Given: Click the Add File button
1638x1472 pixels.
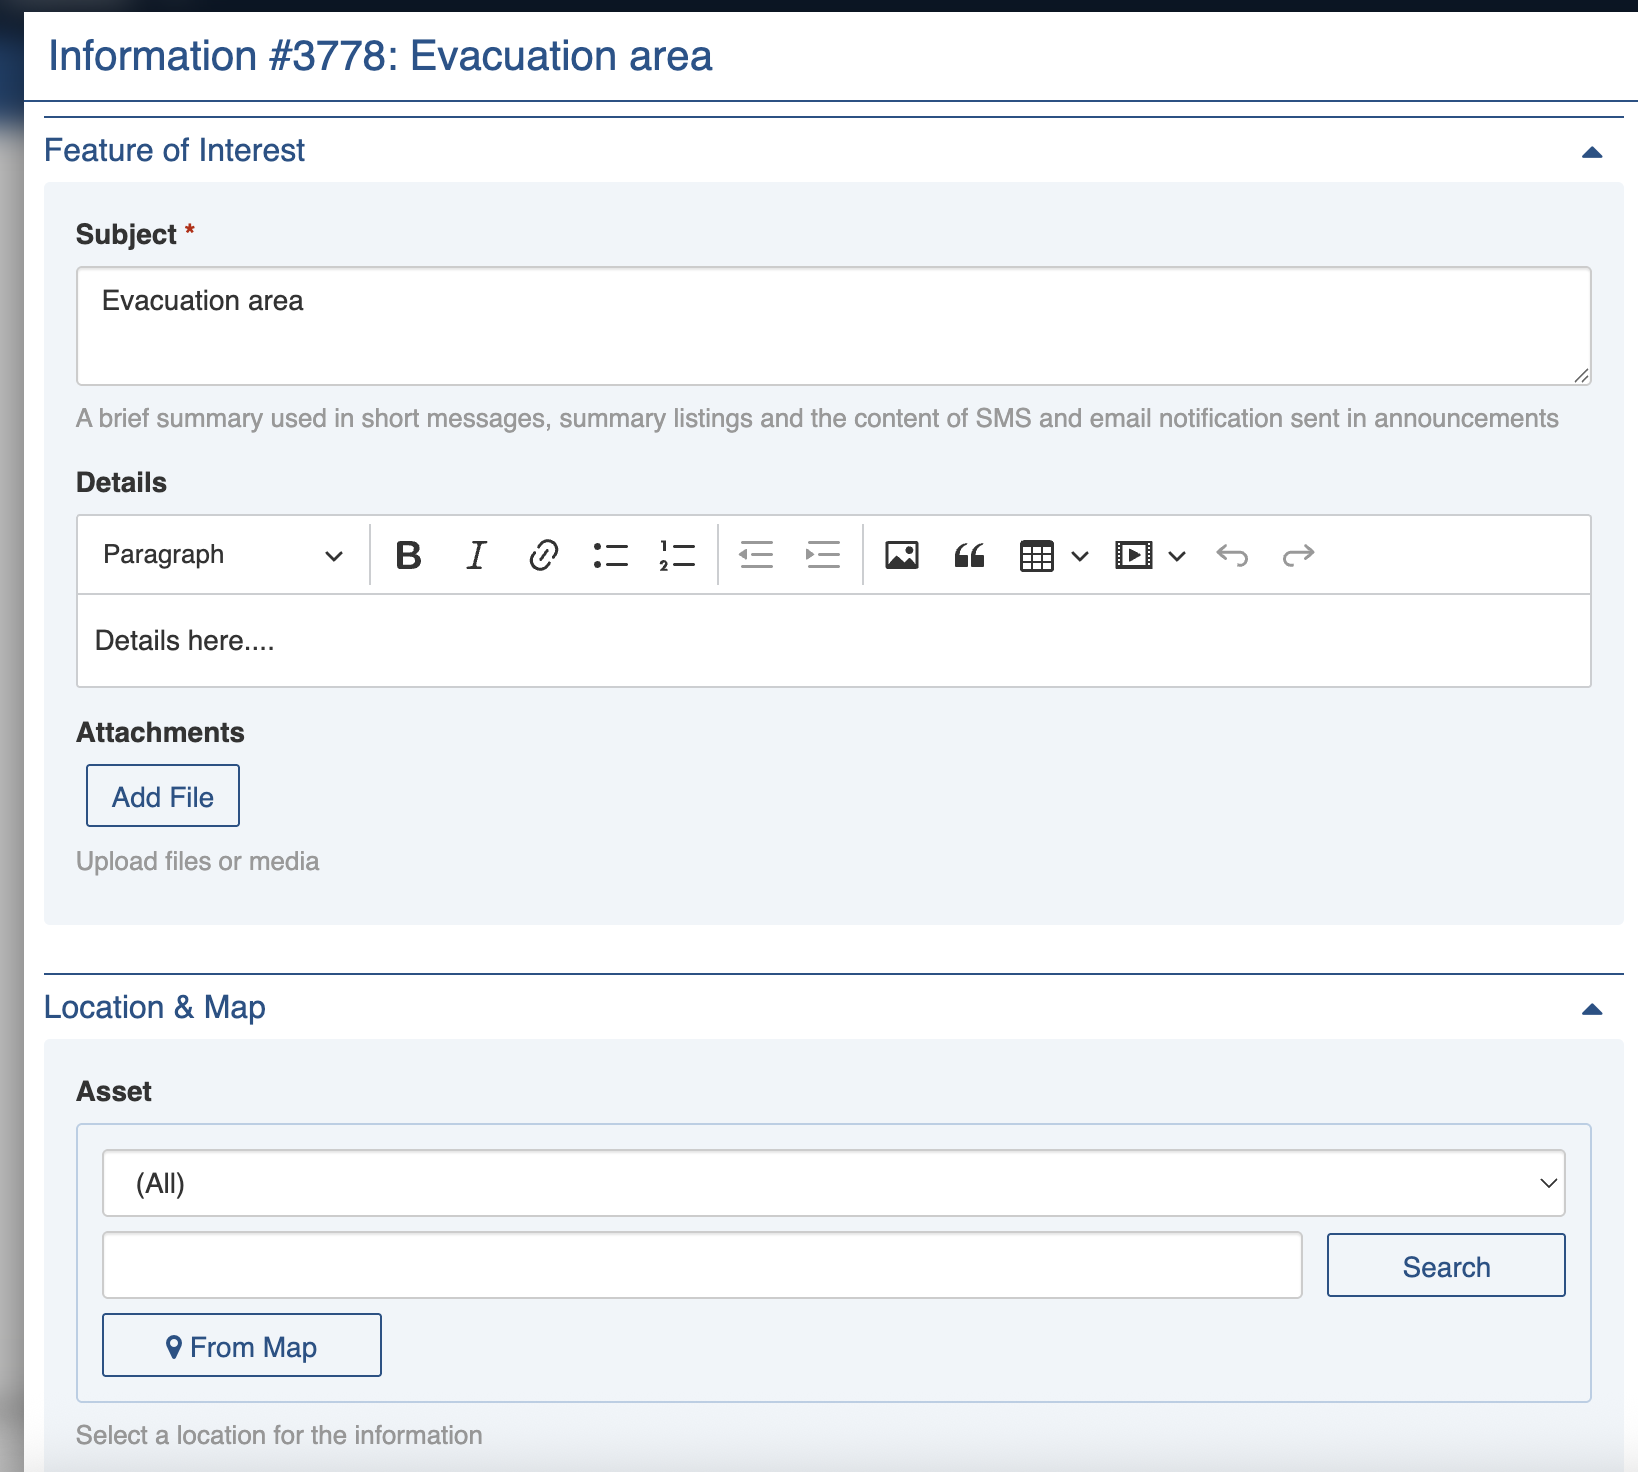Looking at the screenshot, I should tap(163, 796).
